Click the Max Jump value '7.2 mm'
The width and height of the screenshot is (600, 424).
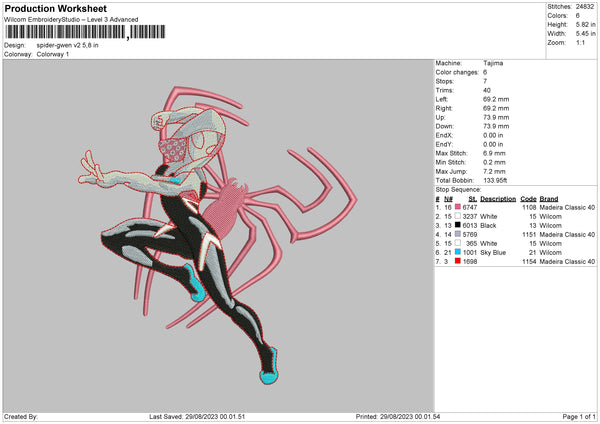[x=494, y=171]
